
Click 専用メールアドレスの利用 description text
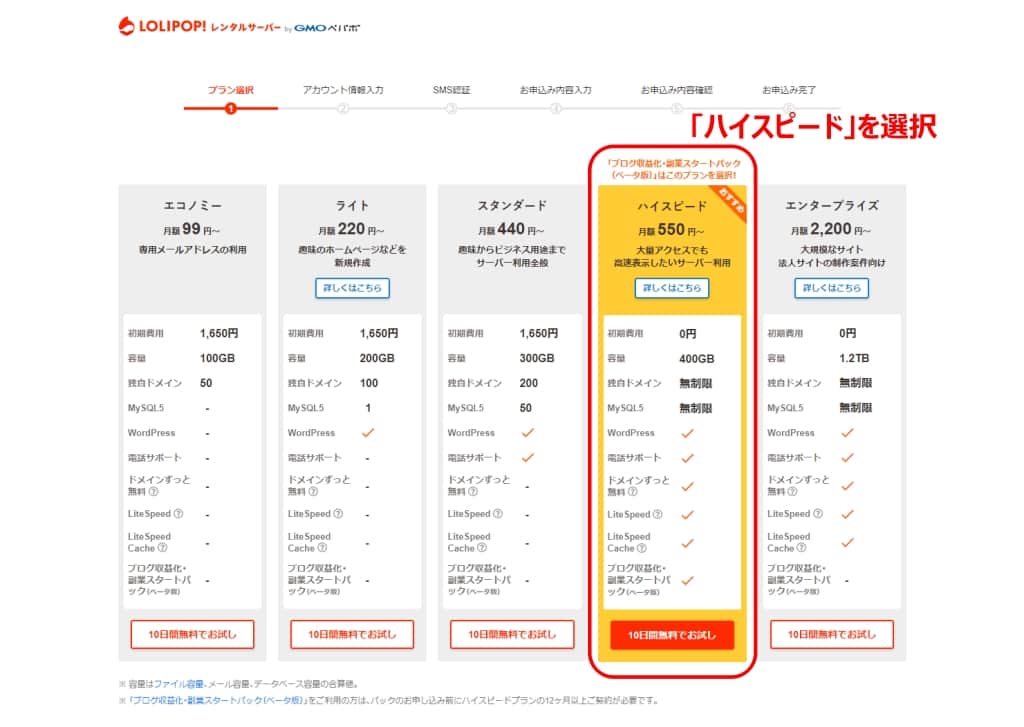pyautogui.click(x=193, y=250)
